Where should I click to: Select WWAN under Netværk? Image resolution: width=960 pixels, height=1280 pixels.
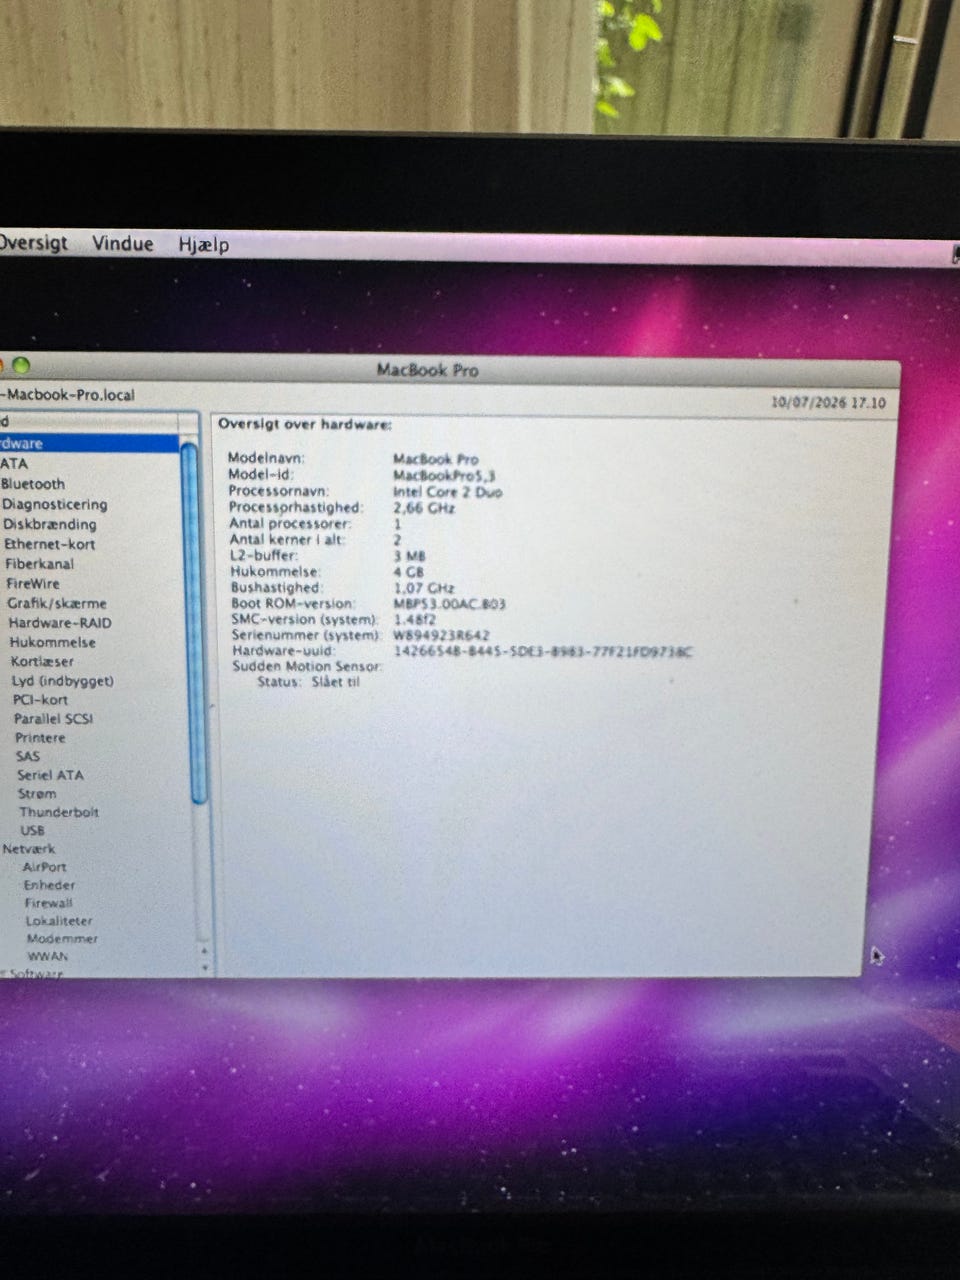point(48,957)
